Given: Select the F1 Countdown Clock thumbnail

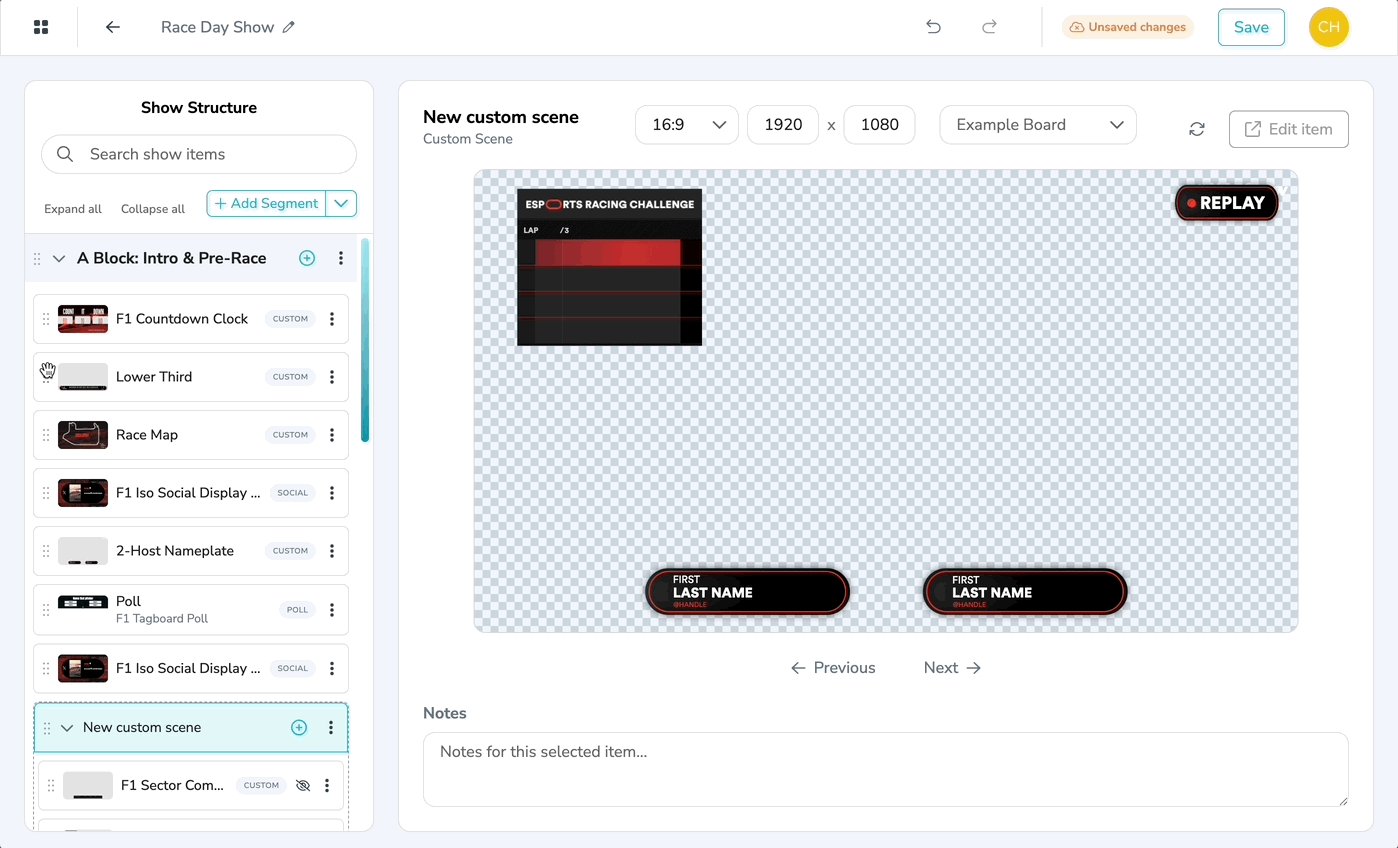Looking at the screenshot, I should click(x=83, y=319).
